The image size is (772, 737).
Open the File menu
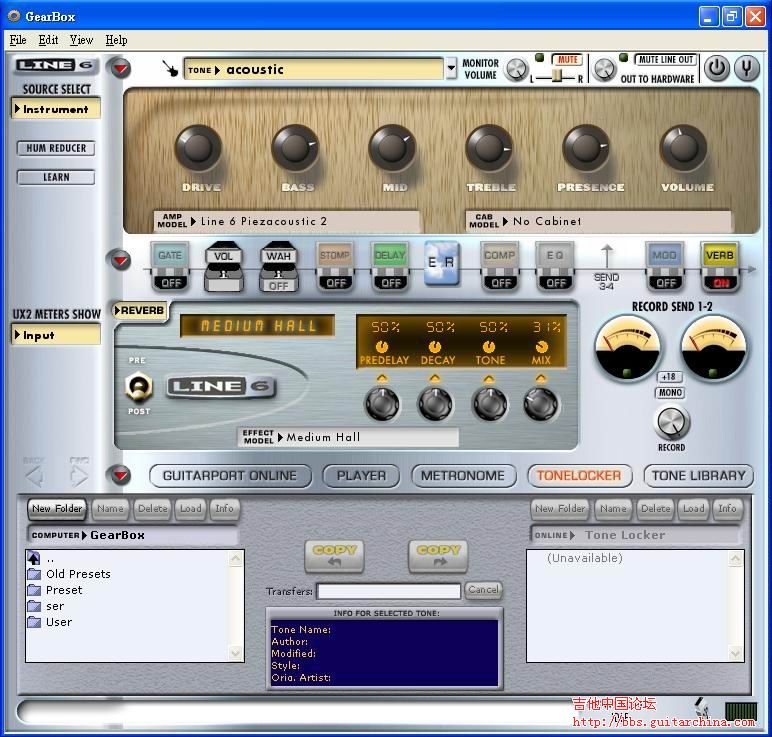click(18, 40)
